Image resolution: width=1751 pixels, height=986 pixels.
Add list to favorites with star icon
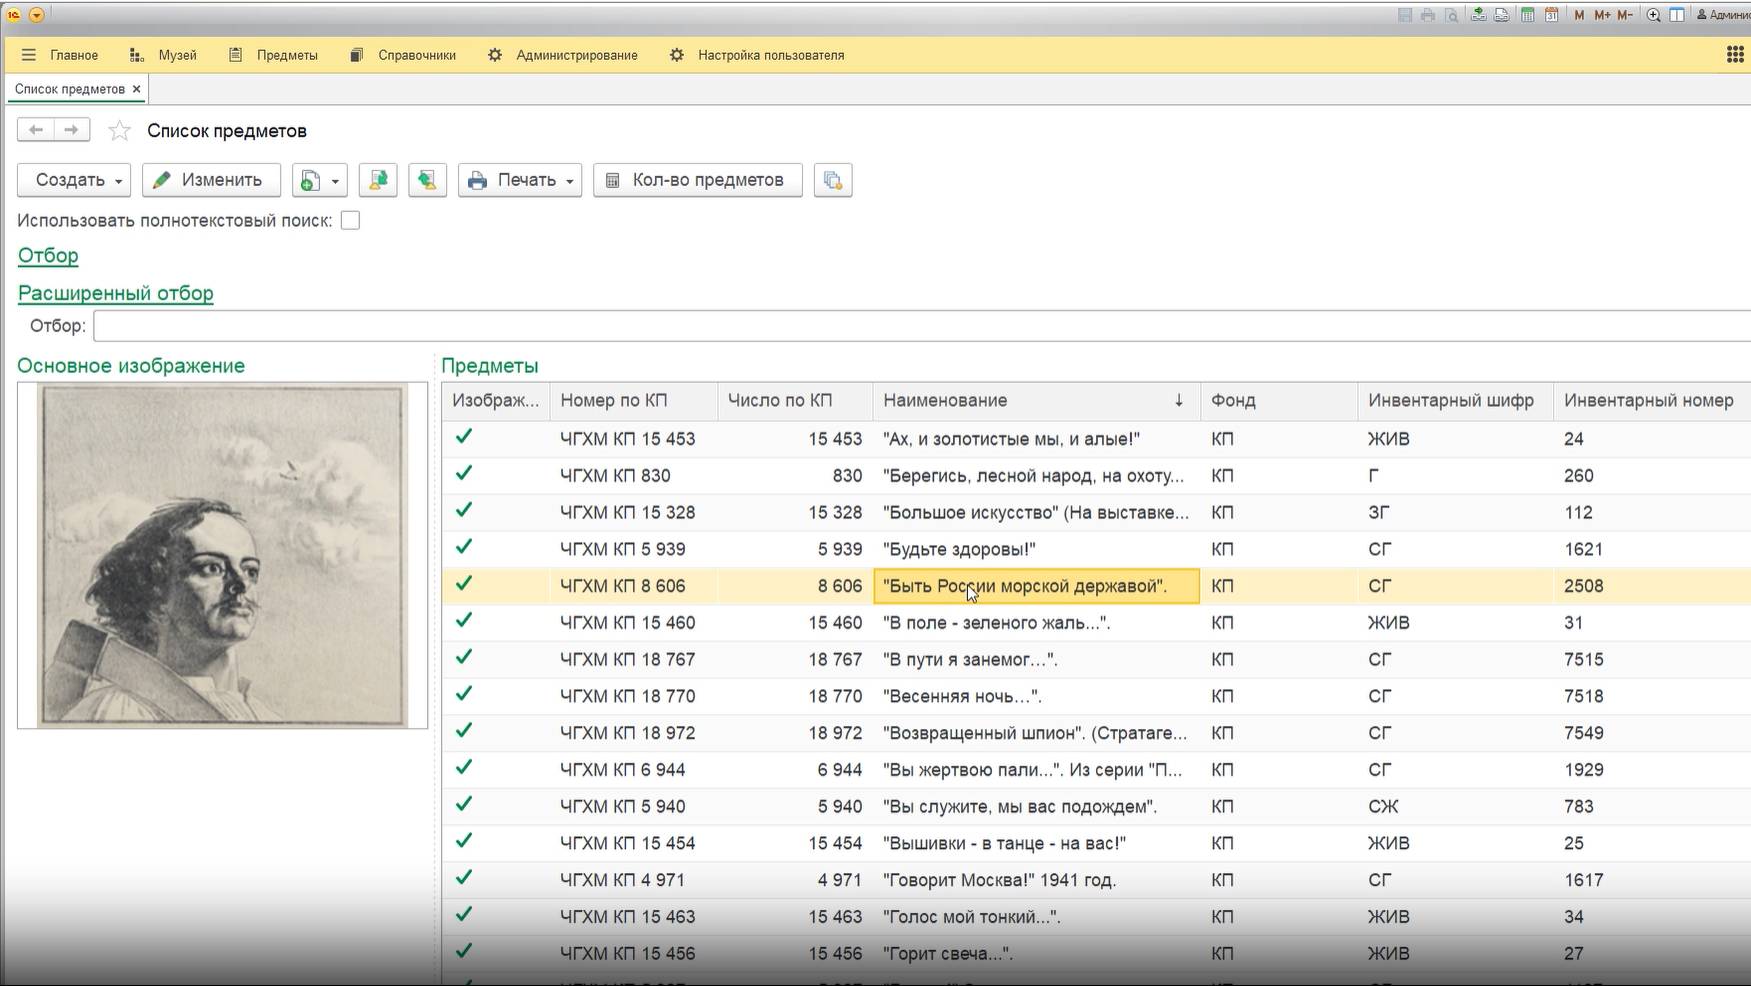pyautogui.click(x=119, y=131)
